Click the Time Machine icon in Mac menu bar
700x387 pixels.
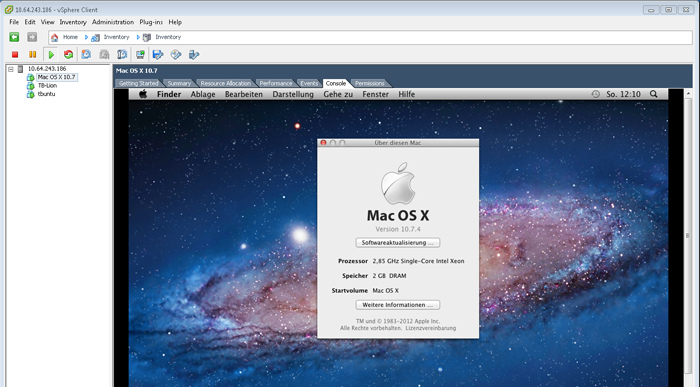coord(596,94)
